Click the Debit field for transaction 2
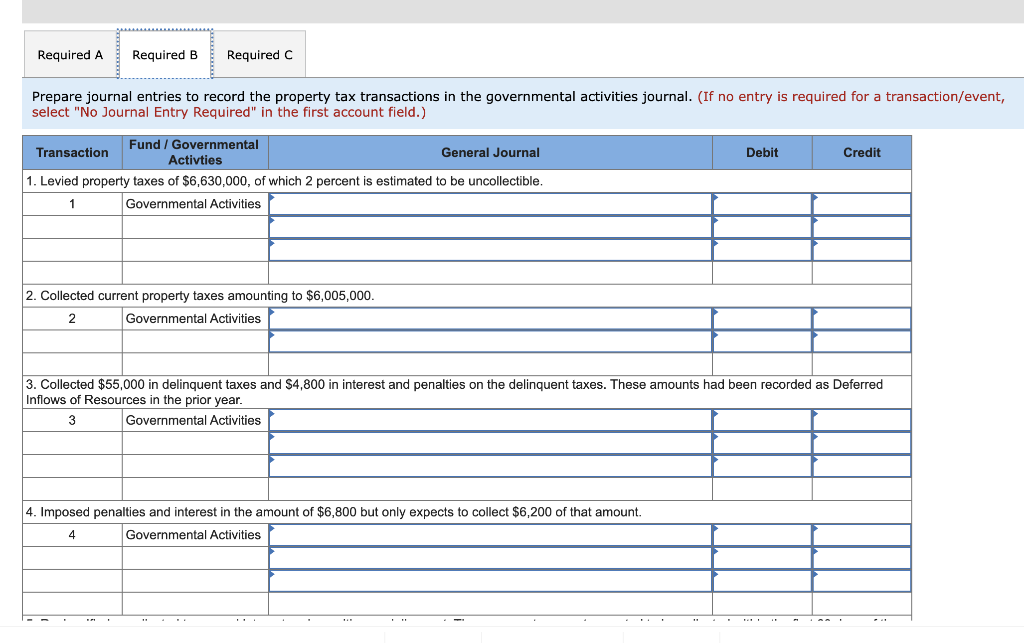This screenshot has height=643, width=1024. click(x=760, y=318)
